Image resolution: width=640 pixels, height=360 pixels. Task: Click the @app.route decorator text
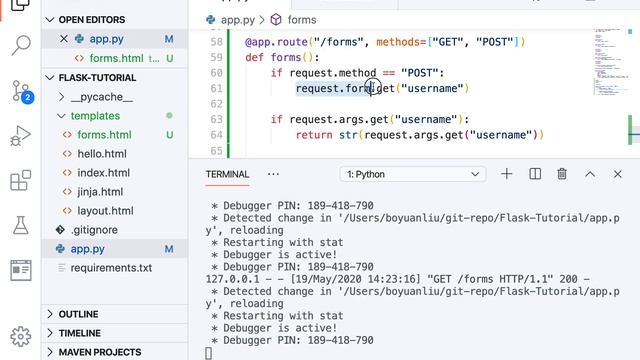pos(276,42)
